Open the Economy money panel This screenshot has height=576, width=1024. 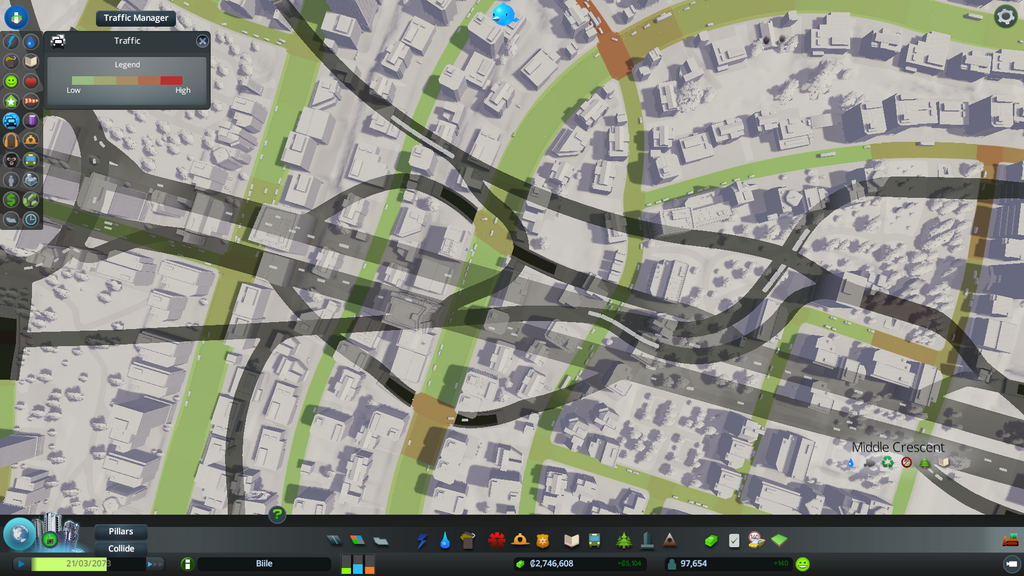(711, 540)
